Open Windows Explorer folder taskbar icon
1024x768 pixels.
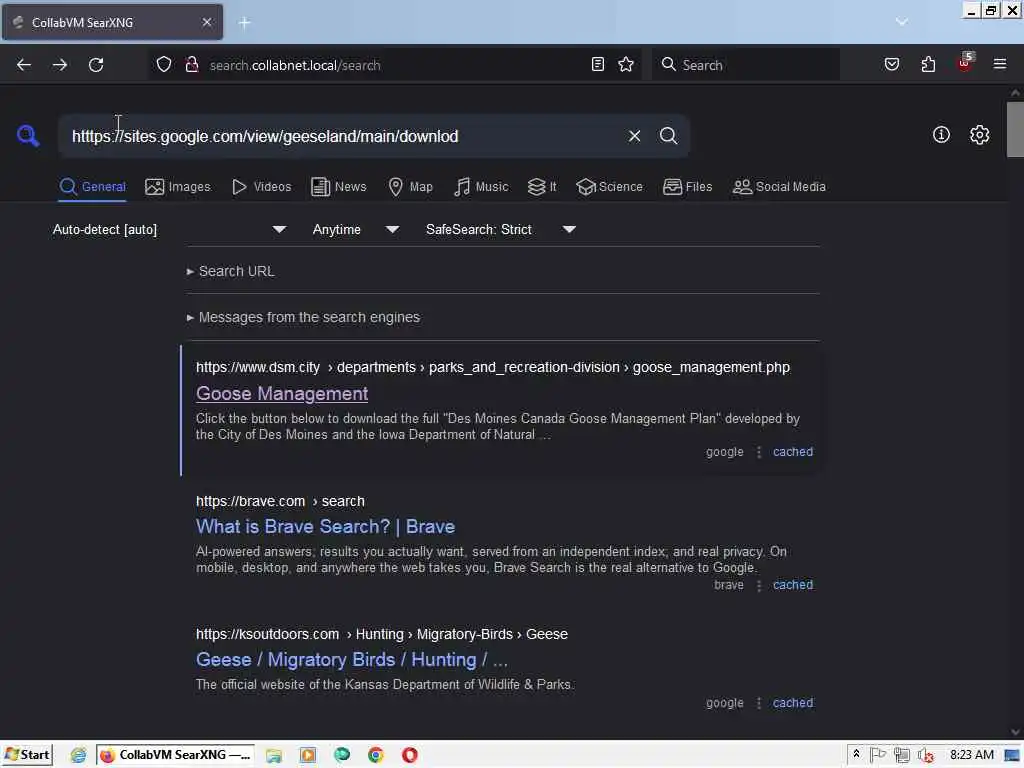coord(274,756)
